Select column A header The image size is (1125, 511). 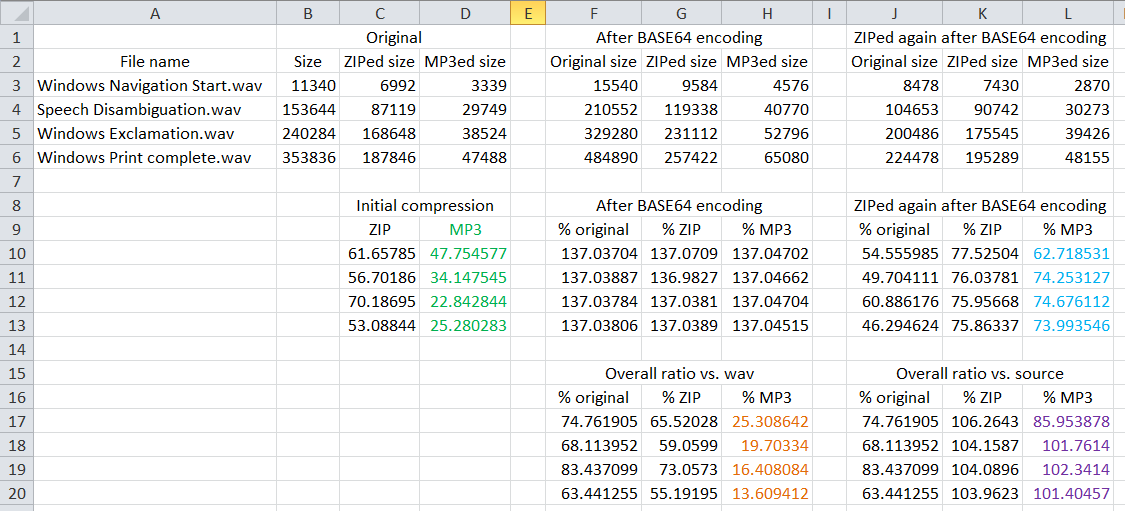coord(155,12)
